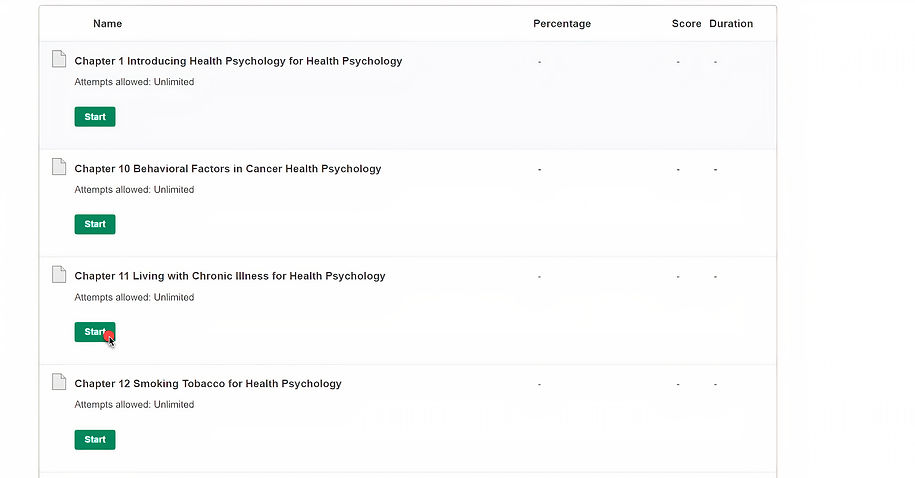This screenshot has height=478, width=915.
Task: Click the Duration column header
Action: click(731, 23)
